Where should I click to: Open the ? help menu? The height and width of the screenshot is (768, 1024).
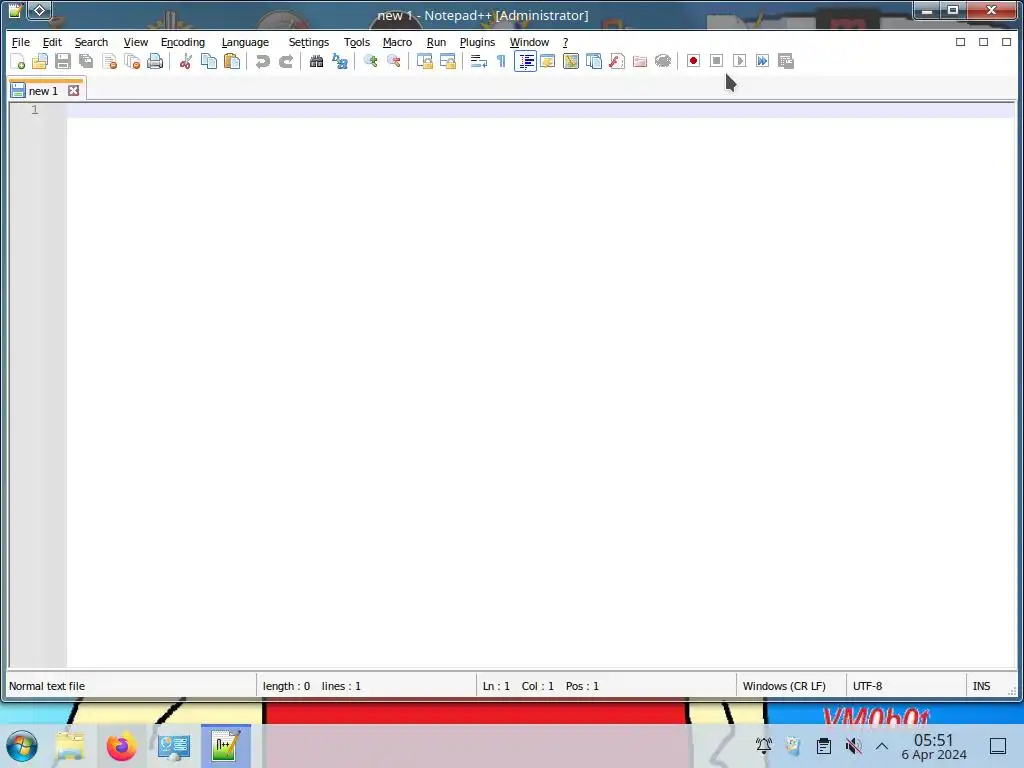tap(566, 42)
